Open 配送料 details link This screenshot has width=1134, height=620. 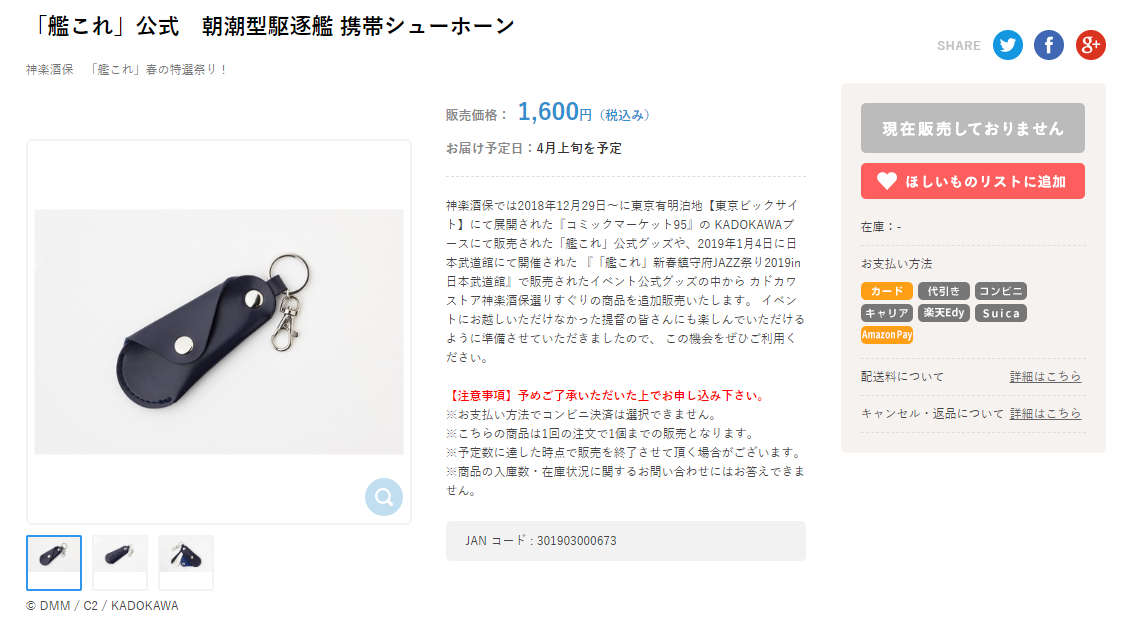point(1045,376)
